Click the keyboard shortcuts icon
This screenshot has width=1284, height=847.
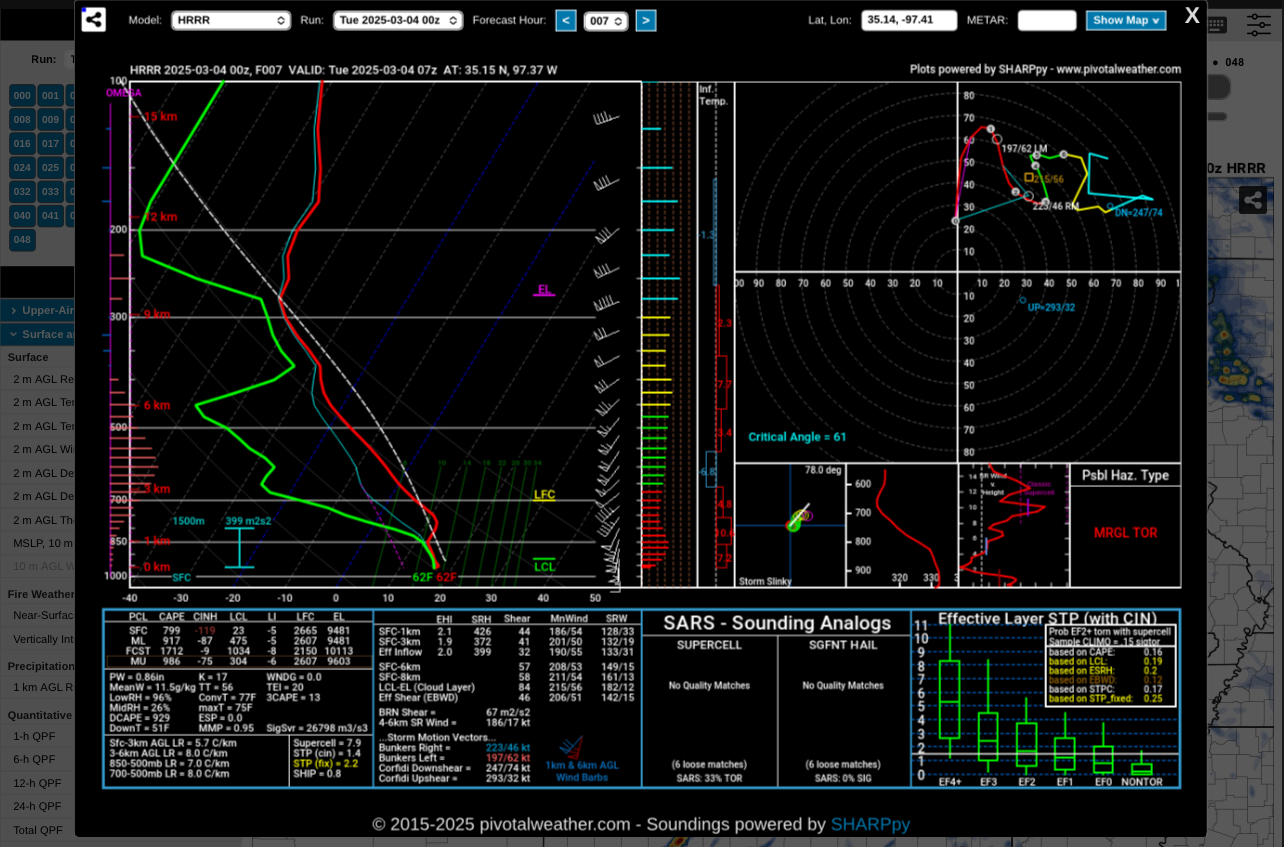(x=1217, y=25)
